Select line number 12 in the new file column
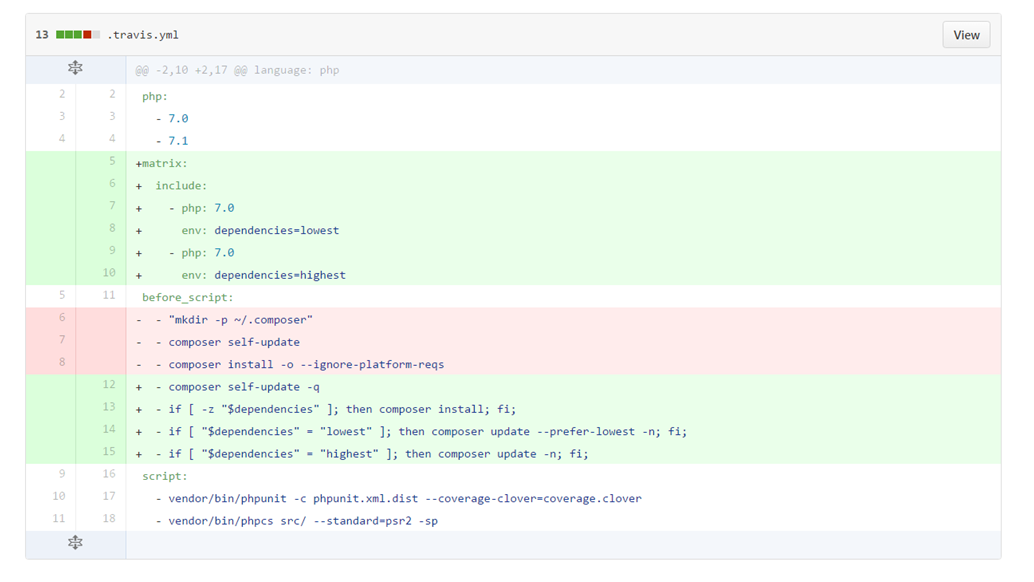 click(x=110, y=386)
